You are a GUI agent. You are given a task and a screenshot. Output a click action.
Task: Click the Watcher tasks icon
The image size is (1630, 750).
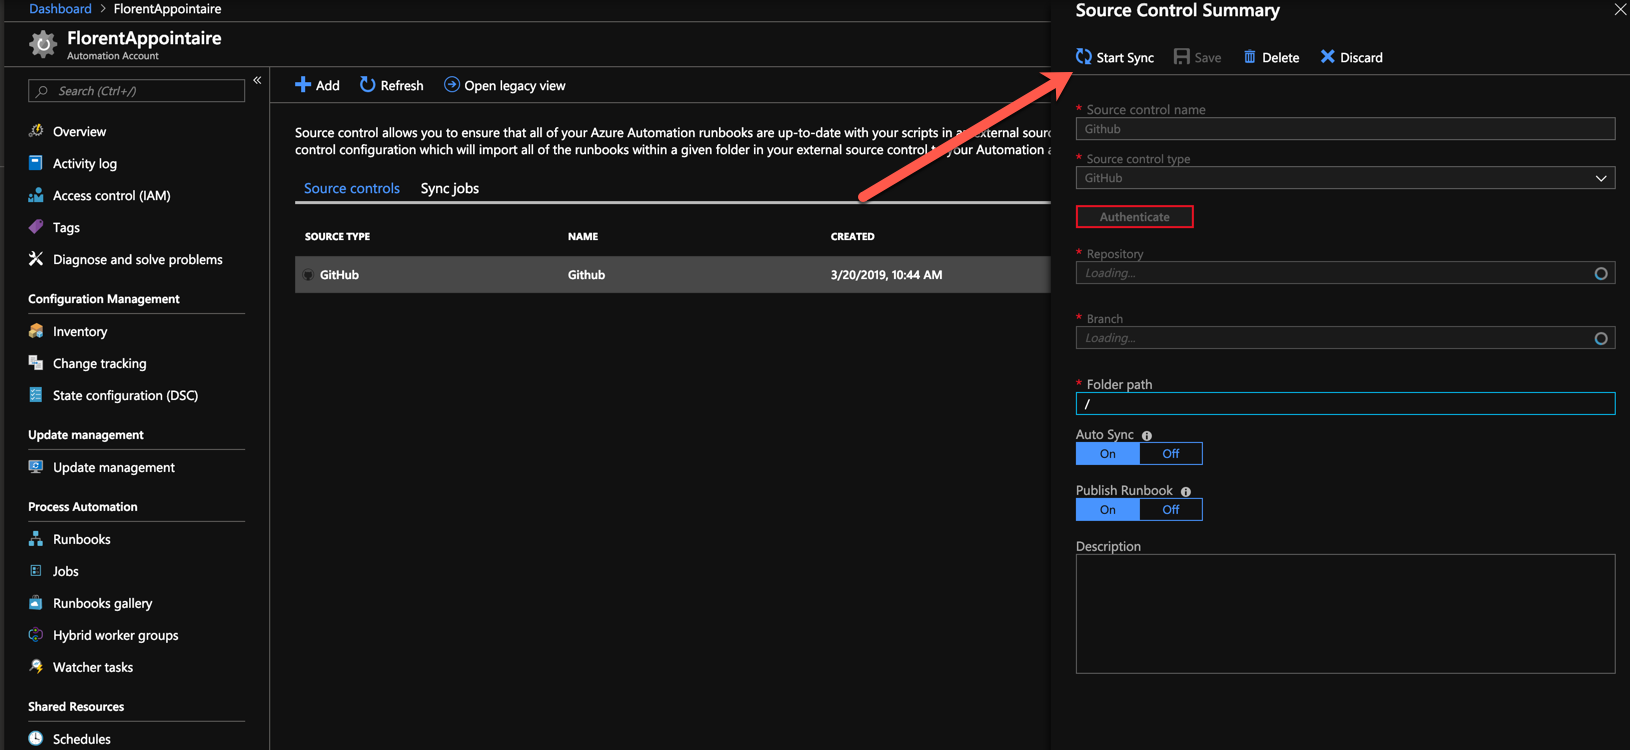click(x=36, y=667)
